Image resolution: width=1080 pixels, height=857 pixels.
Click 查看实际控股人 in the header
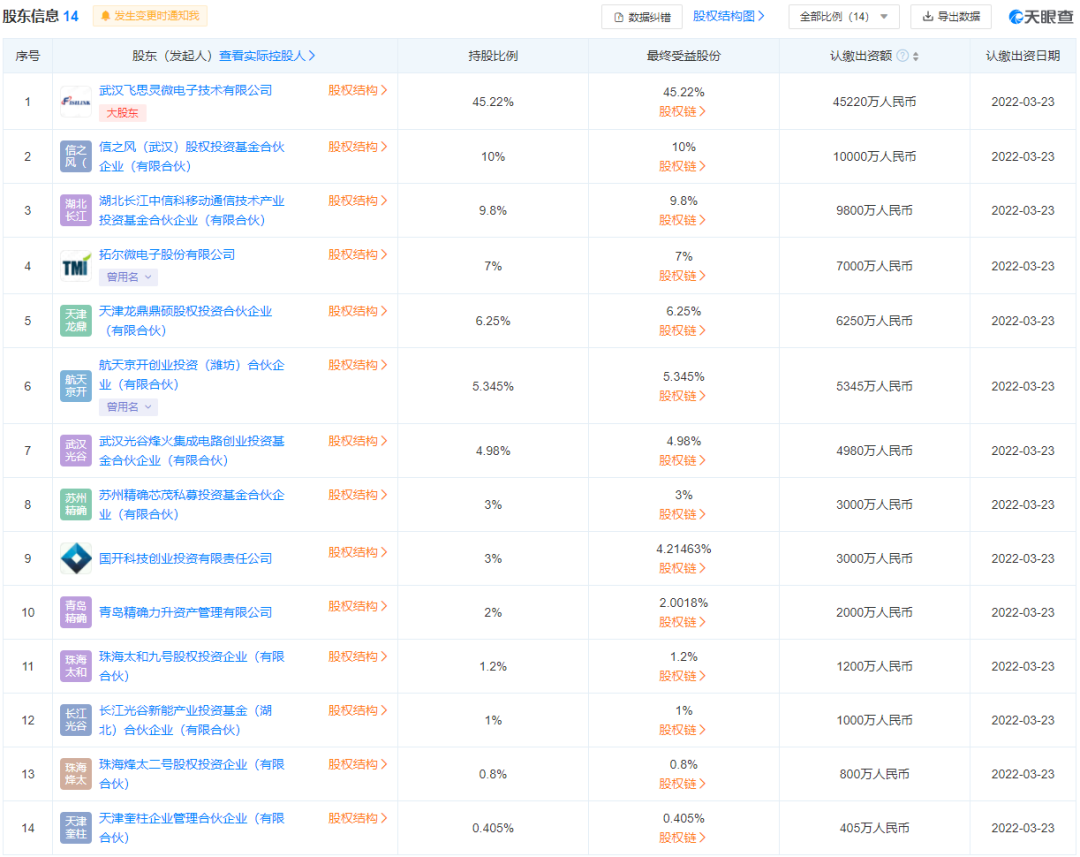[267, 56]
